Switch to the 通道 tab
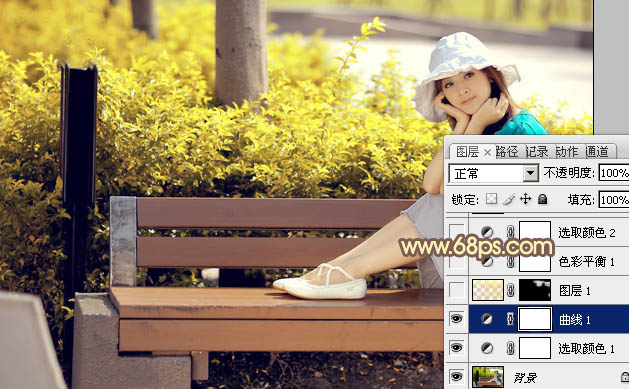Image resolution: width=629 pixels, height=389 pixels. [x=597, y=152]
